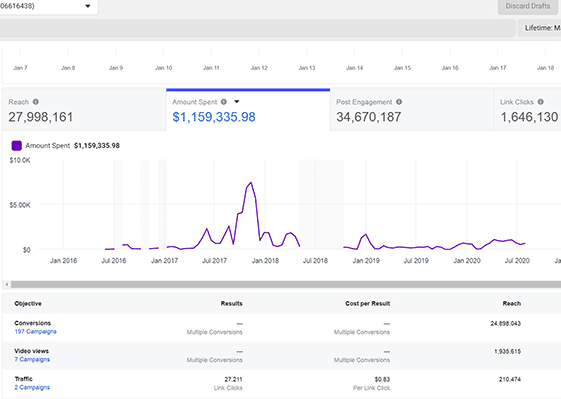Click the Results column header
This screenshot has height=399, width=561.
[231, 304]
